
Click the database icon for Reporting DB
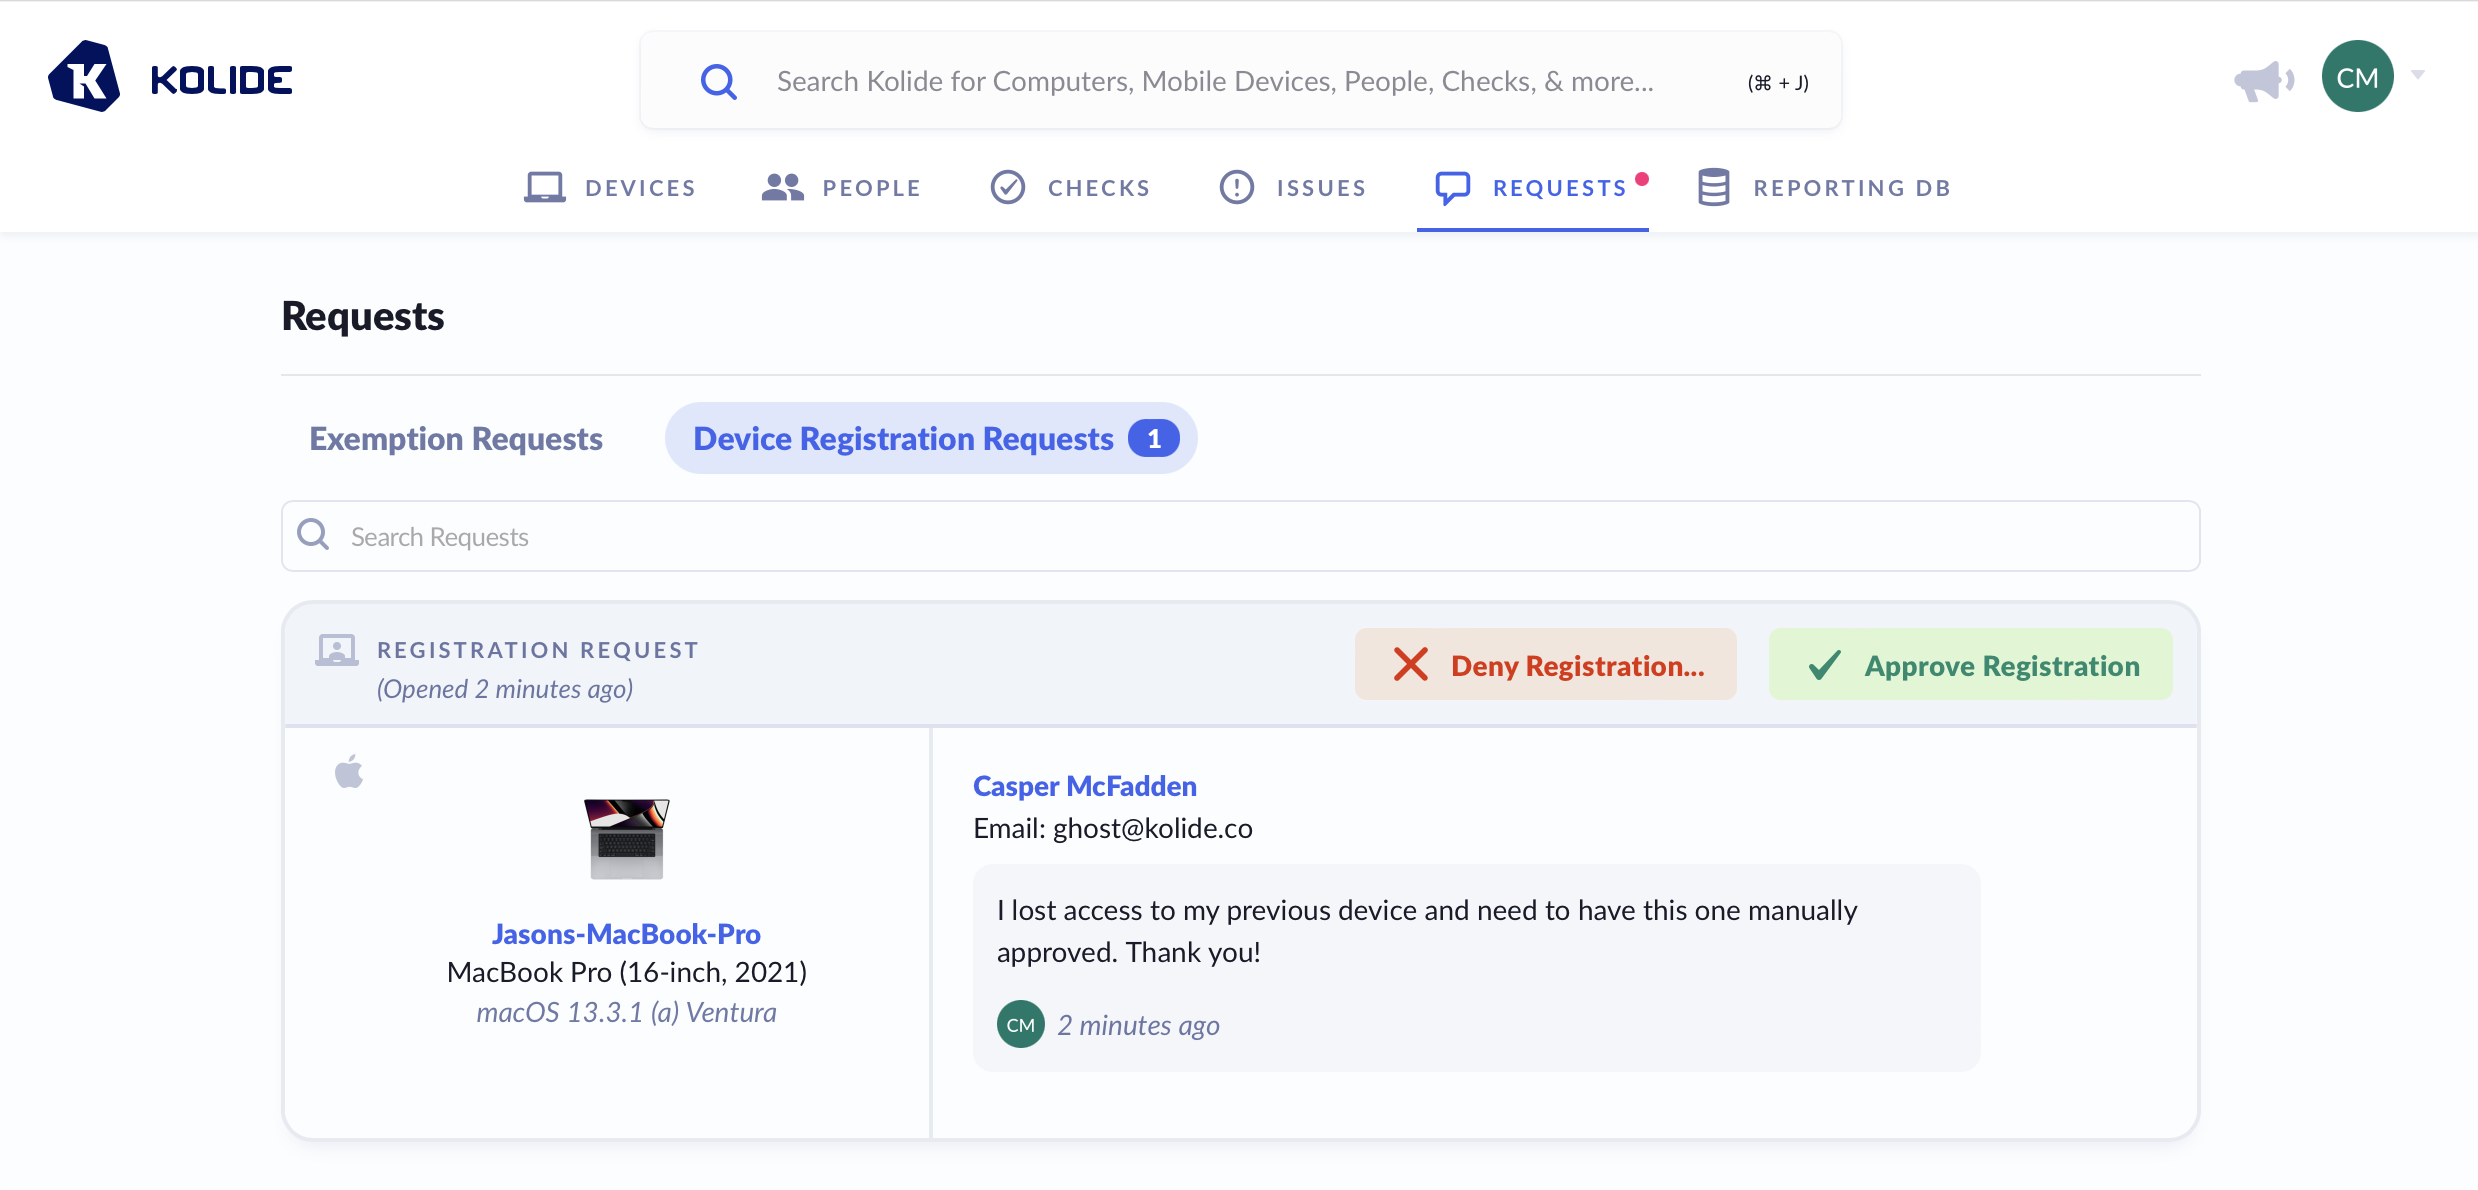pyautogui.click(x=1713, y=187)
